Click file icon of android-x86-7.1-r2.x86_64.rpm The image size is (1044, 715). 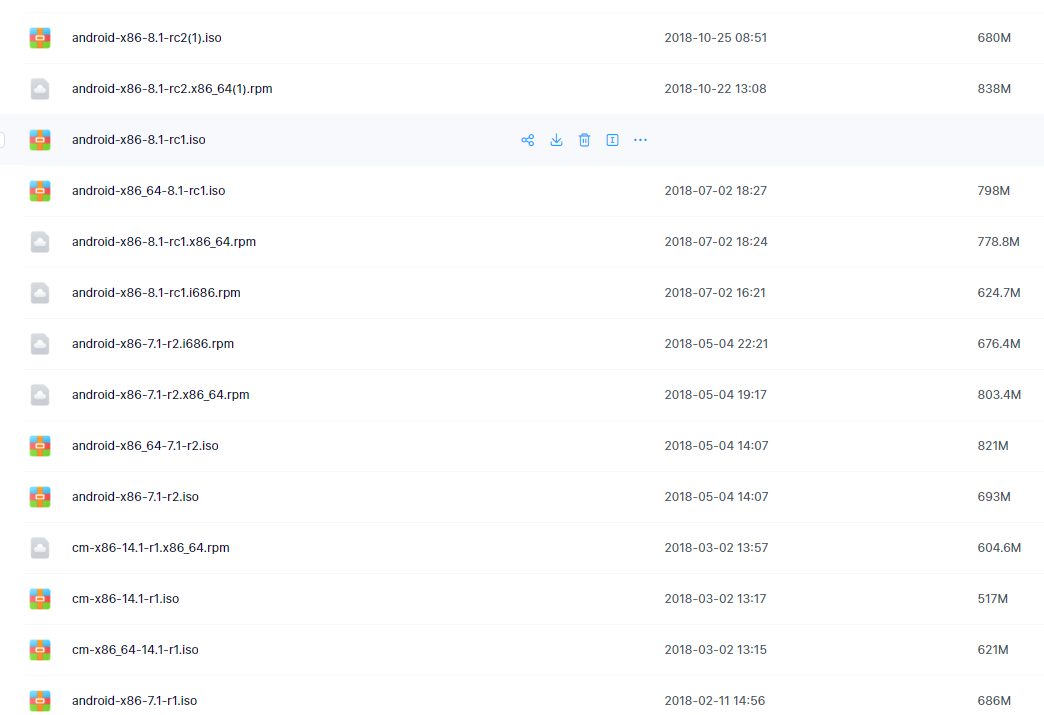click(40, 395)
